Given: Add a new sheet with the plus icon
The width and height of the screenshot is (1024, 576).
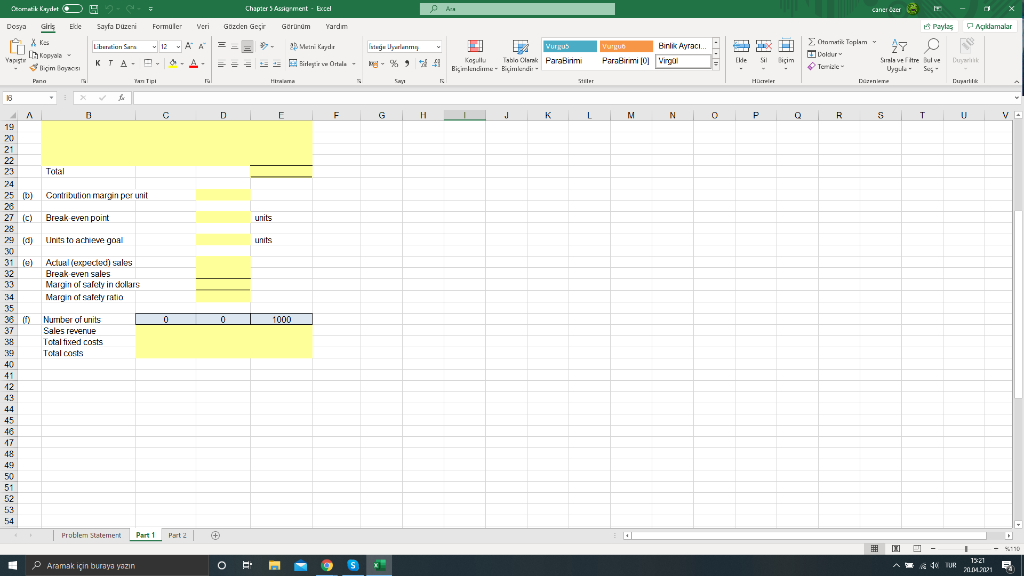Looking at the screenshot, I should click(216, 536).
